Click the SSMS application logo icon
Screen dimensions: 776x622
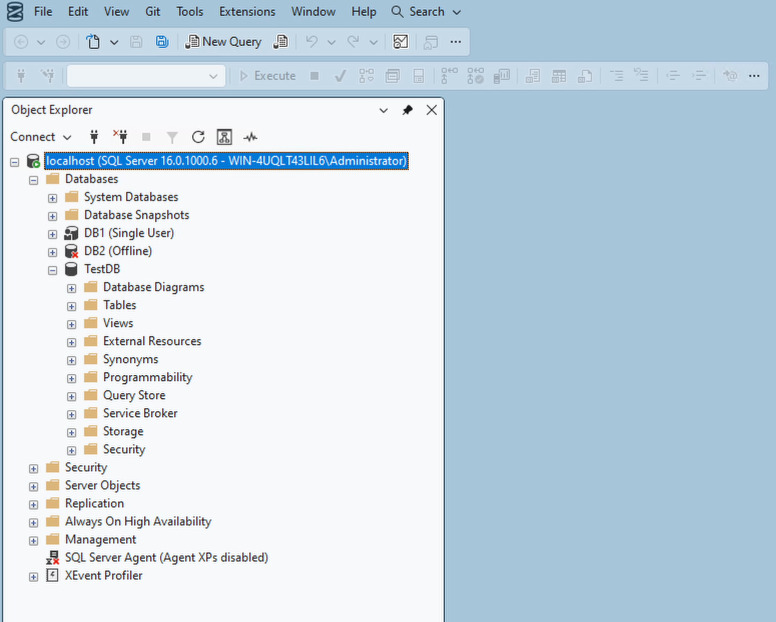coord(15,12)
